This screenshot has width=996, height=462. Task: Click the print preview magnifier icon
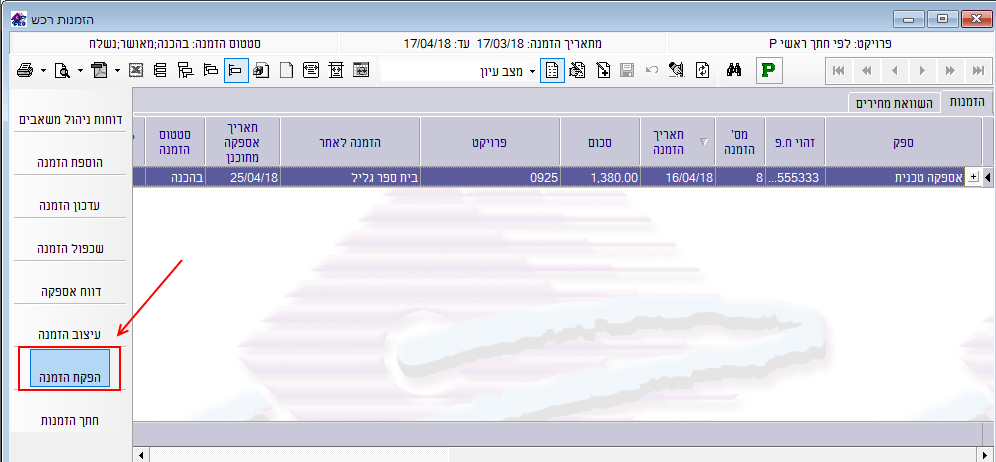(62, 70)
